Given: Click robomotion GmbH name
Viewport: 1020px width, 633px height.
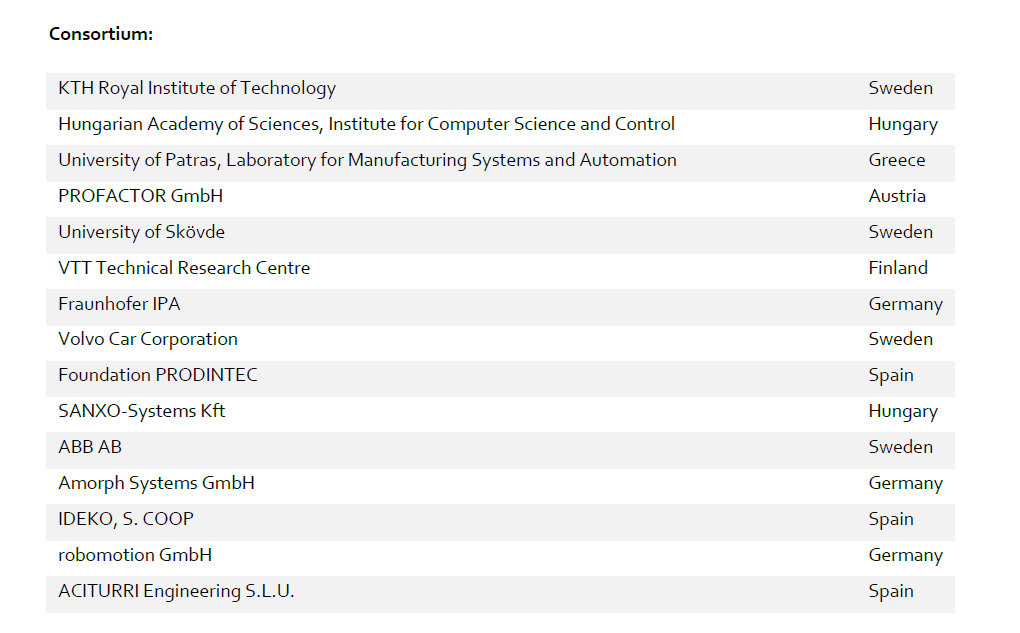Looking at the screenshot, I should click(135, 555).
